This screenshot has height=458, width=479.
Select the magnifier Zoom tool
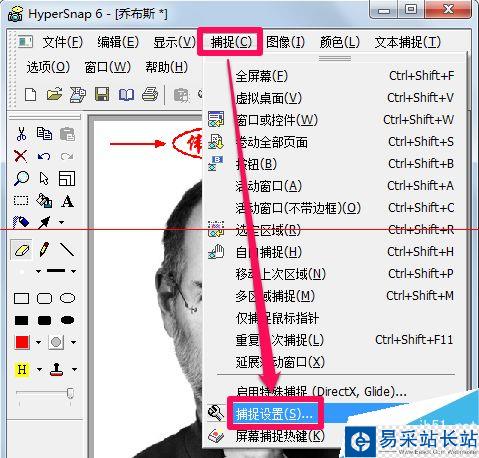tap(21, 179)
